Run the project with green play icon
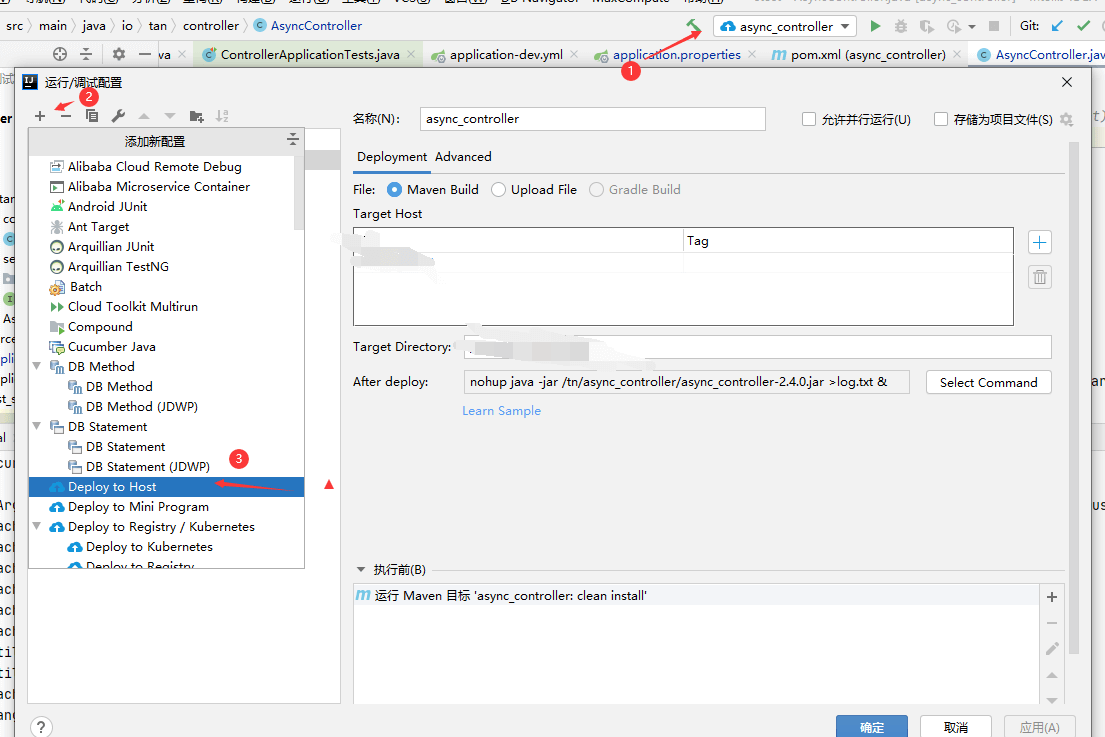This screenshot has width=1105, height=737. [875, 26]
